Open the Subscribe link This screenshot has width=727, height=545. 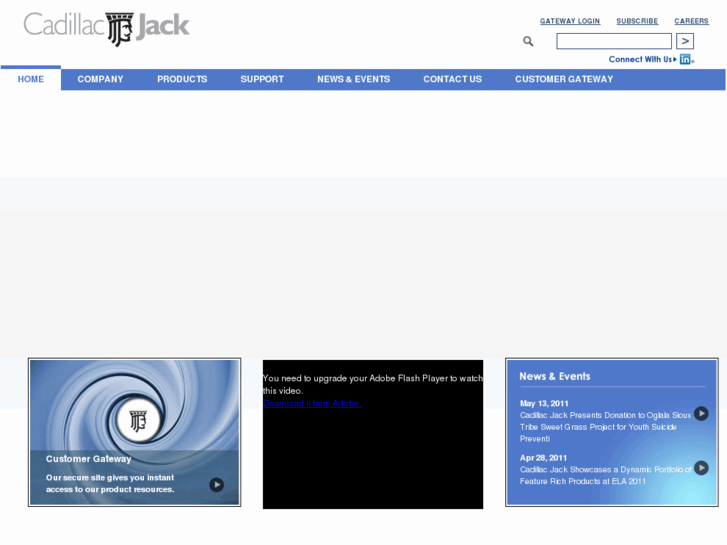click(x=637, y=21)
